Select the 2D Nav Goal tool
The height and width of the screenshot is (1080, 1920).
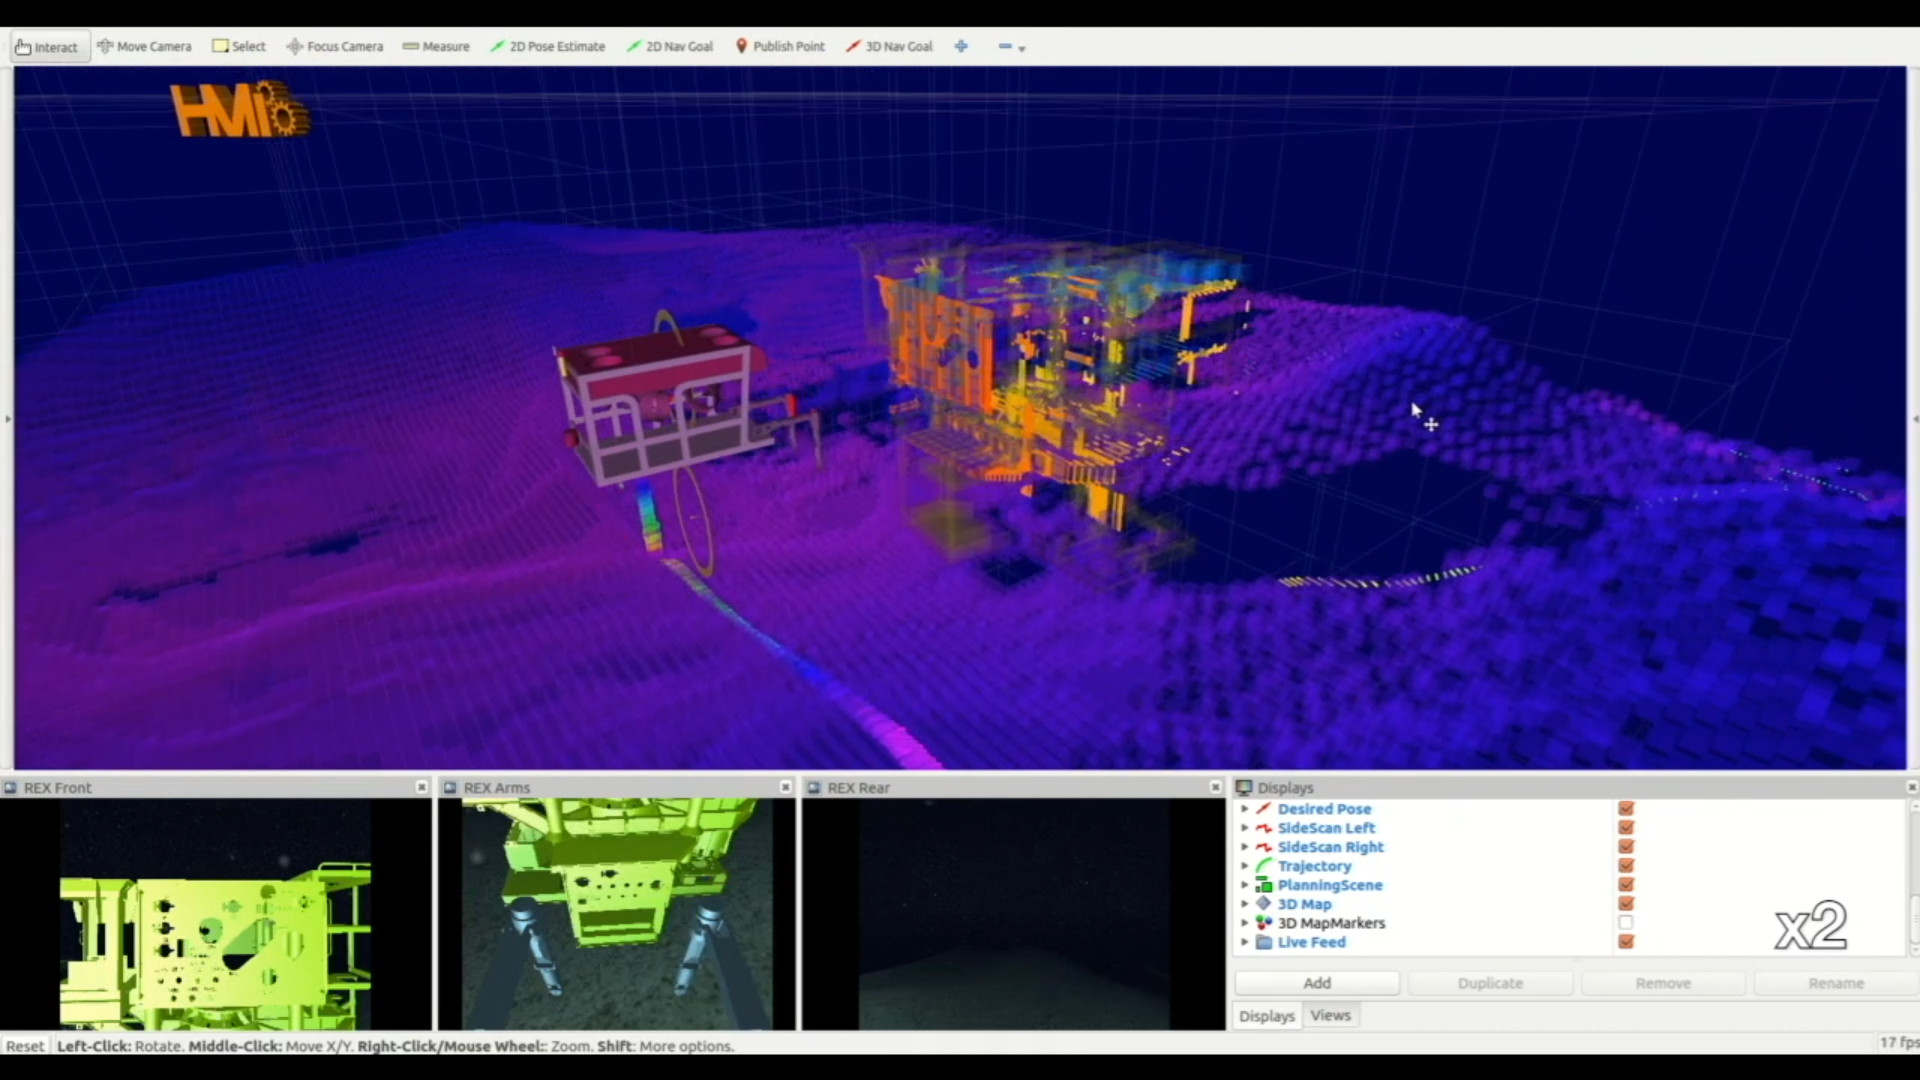tap(670, 47)
